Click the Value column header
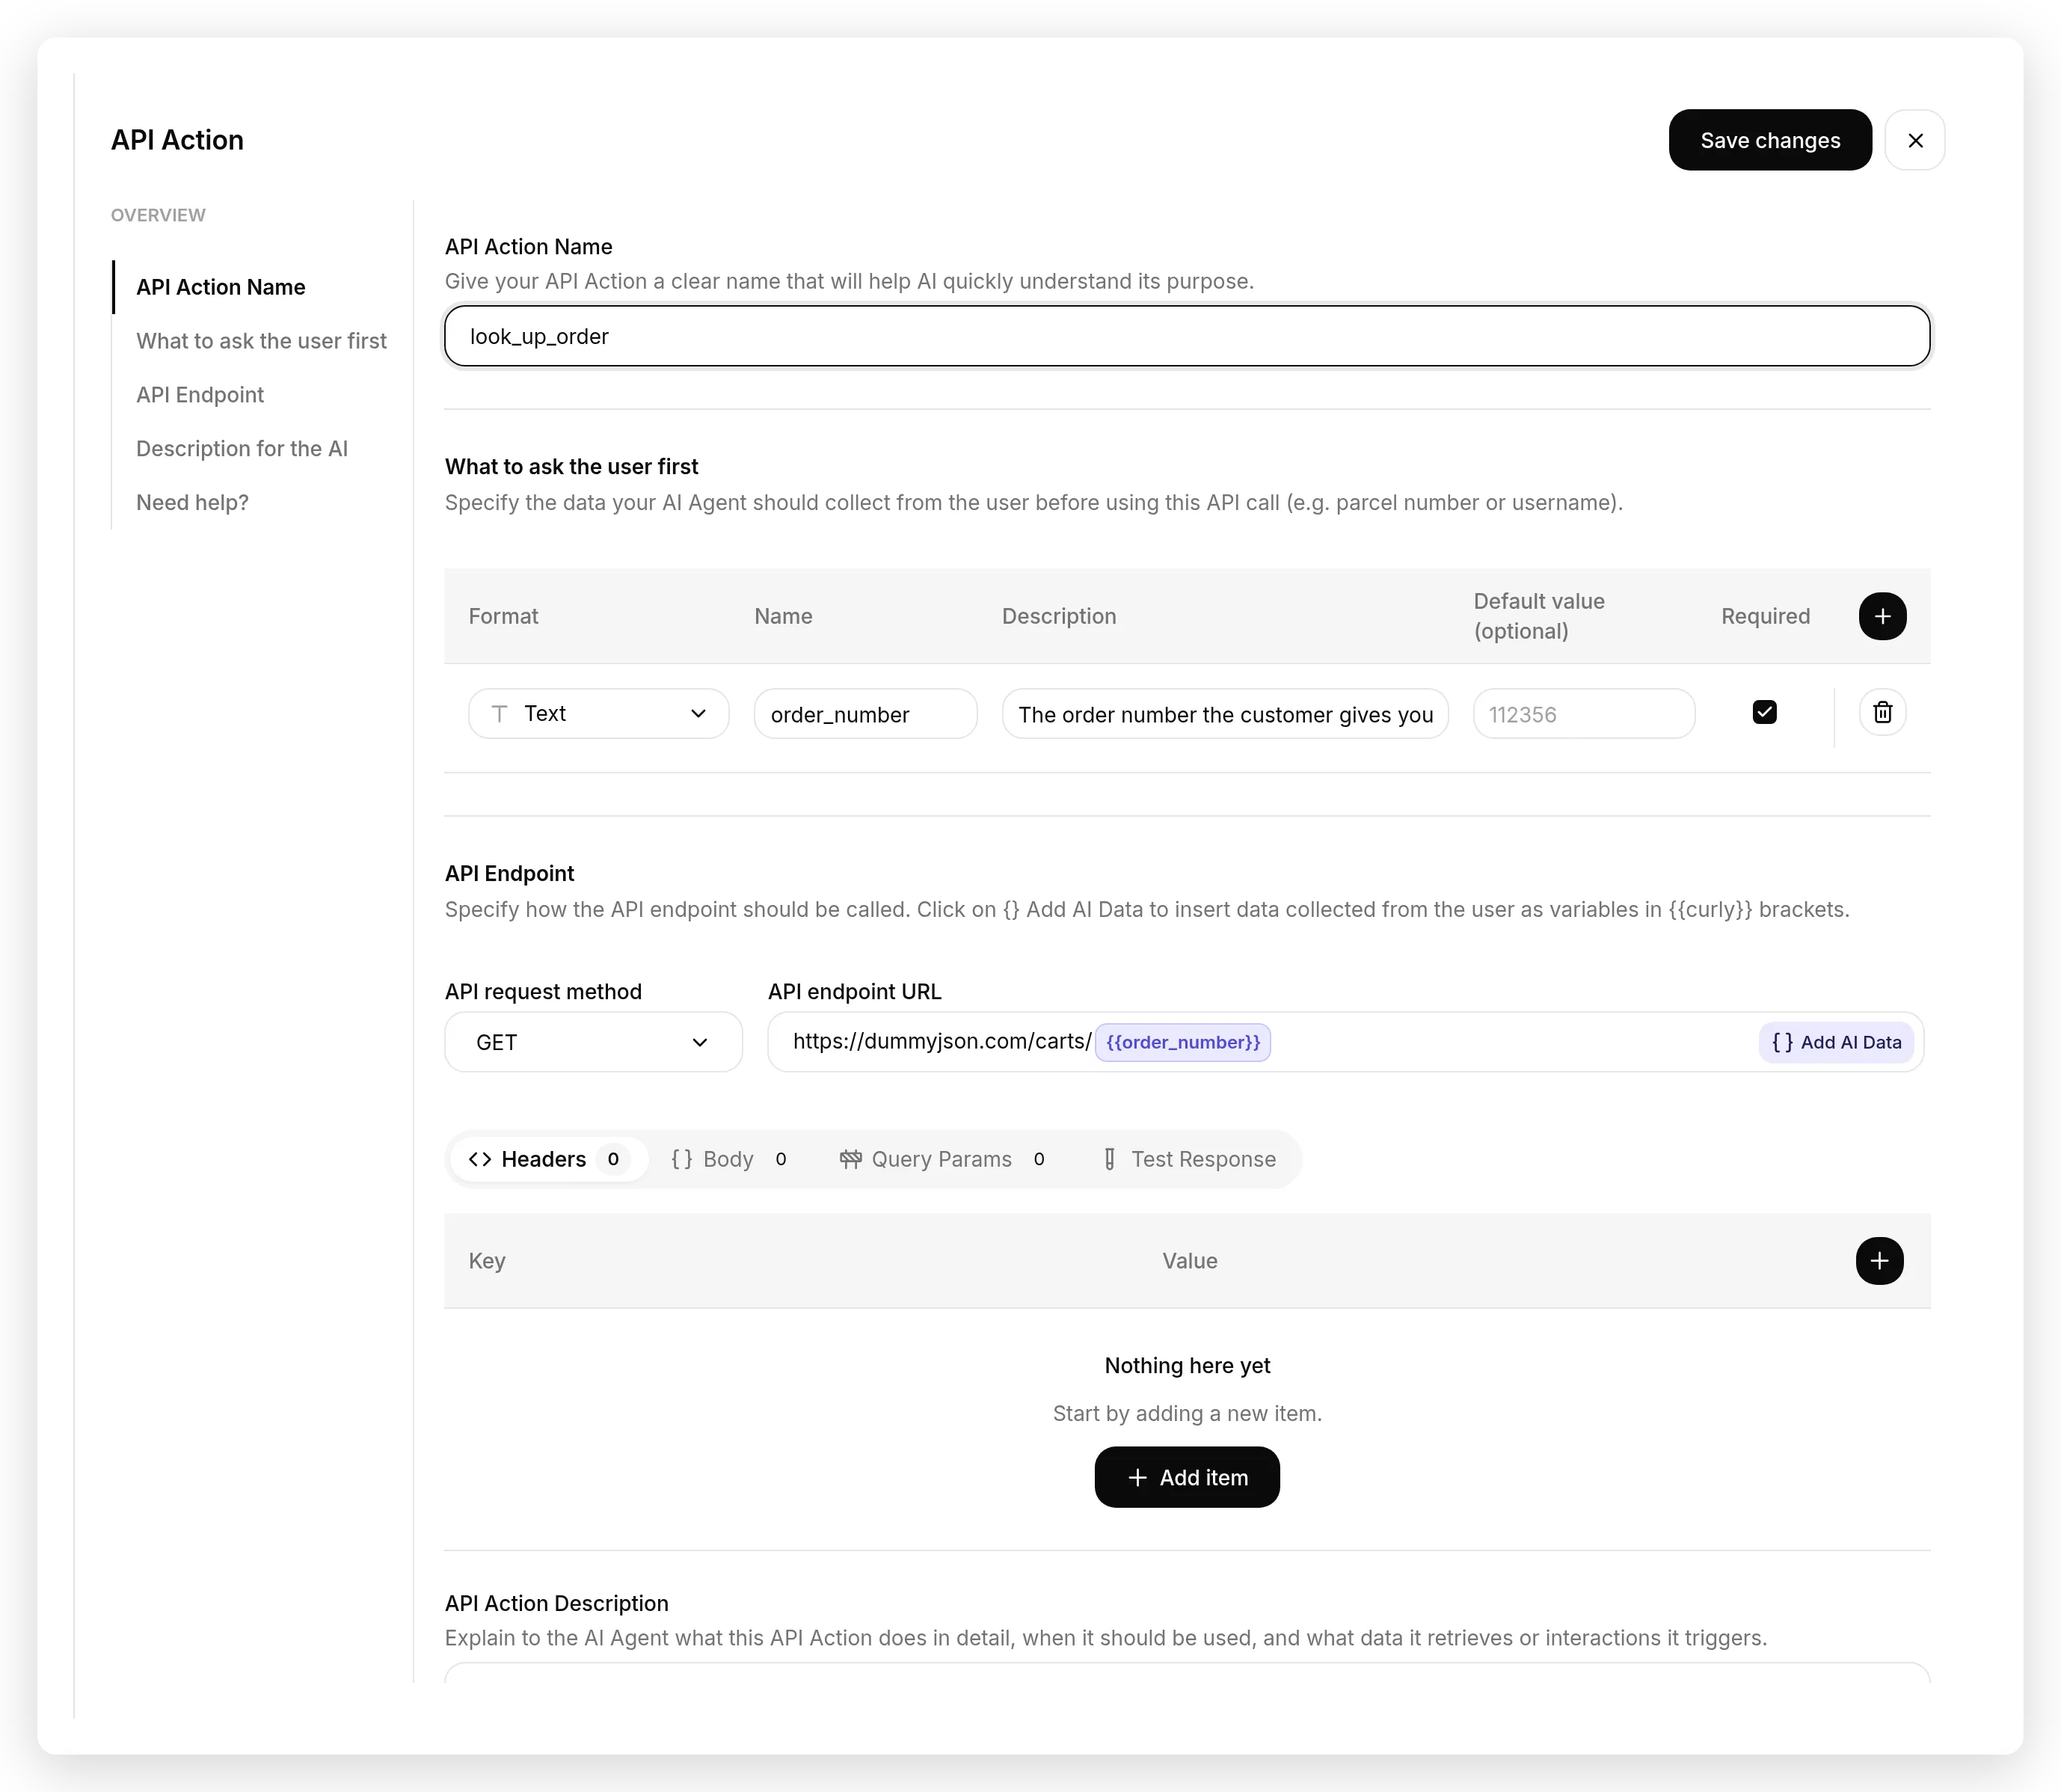 1189,1260
